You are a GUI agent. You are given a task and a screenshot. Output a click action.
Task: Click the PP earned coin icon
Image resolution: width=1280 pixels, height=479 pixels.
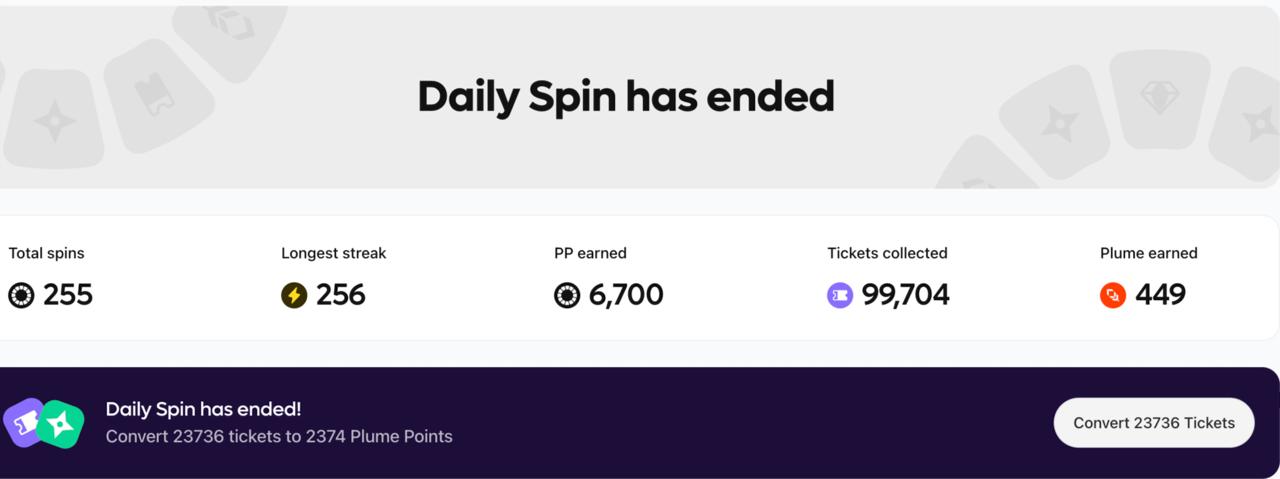[x=567, y=295]
